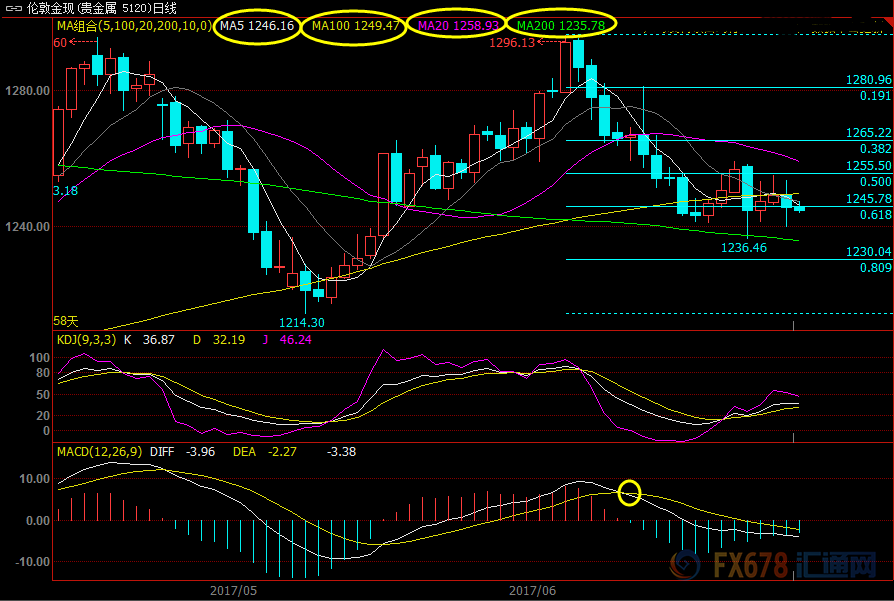This screenshot has width=894, height=601.
Task: Click the 2017/06 date label on time axis
Action: pos(532,590)
